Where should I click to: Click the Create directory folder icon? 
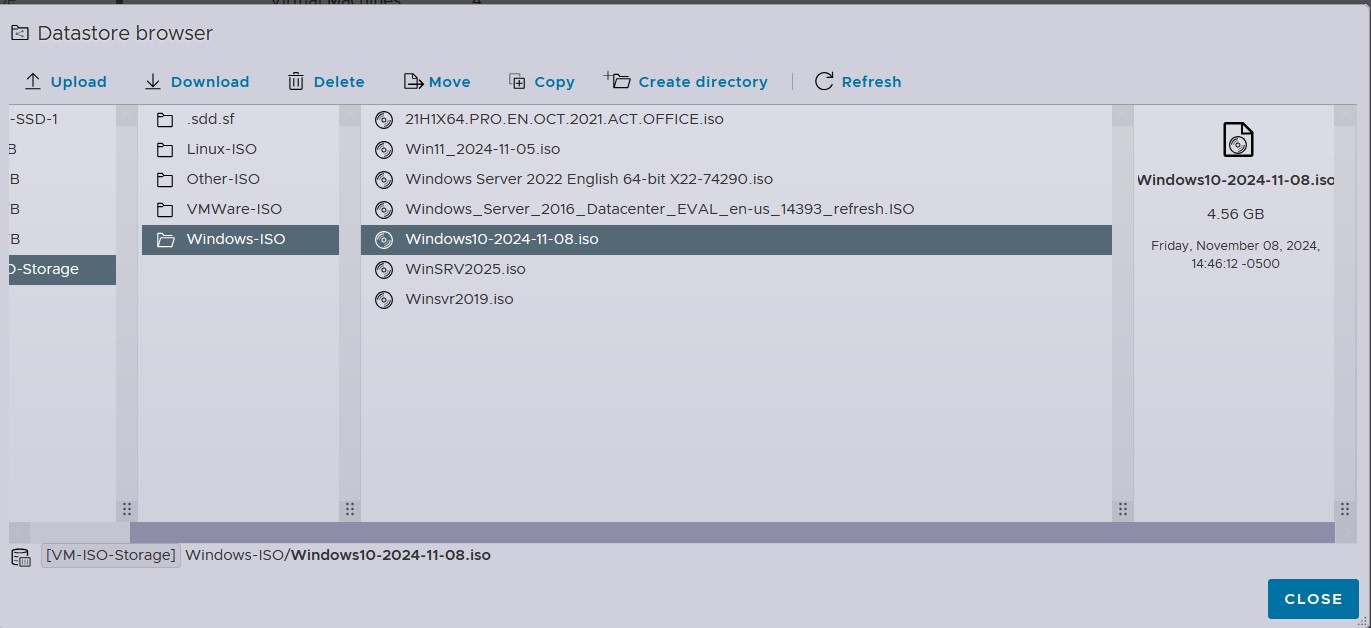[618, 81]
